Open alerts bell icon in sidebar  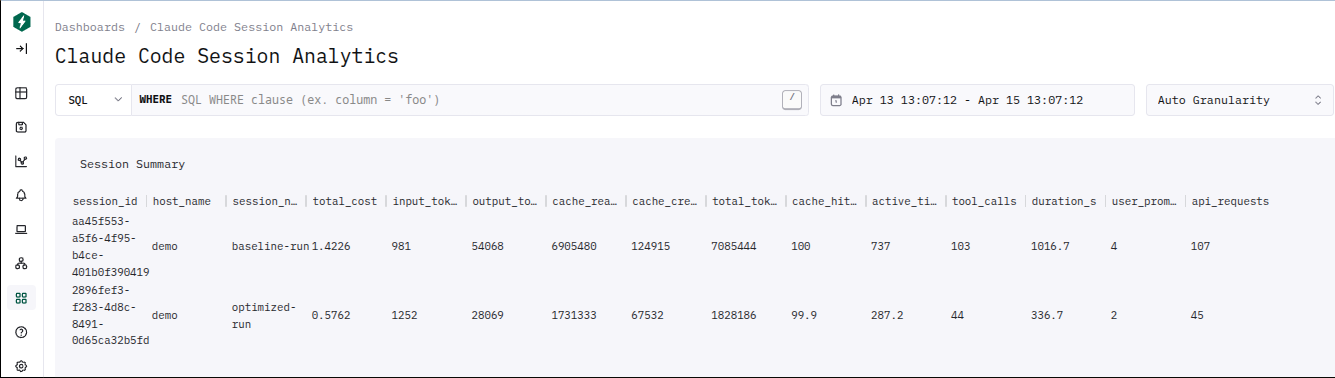tap(21, 195)
